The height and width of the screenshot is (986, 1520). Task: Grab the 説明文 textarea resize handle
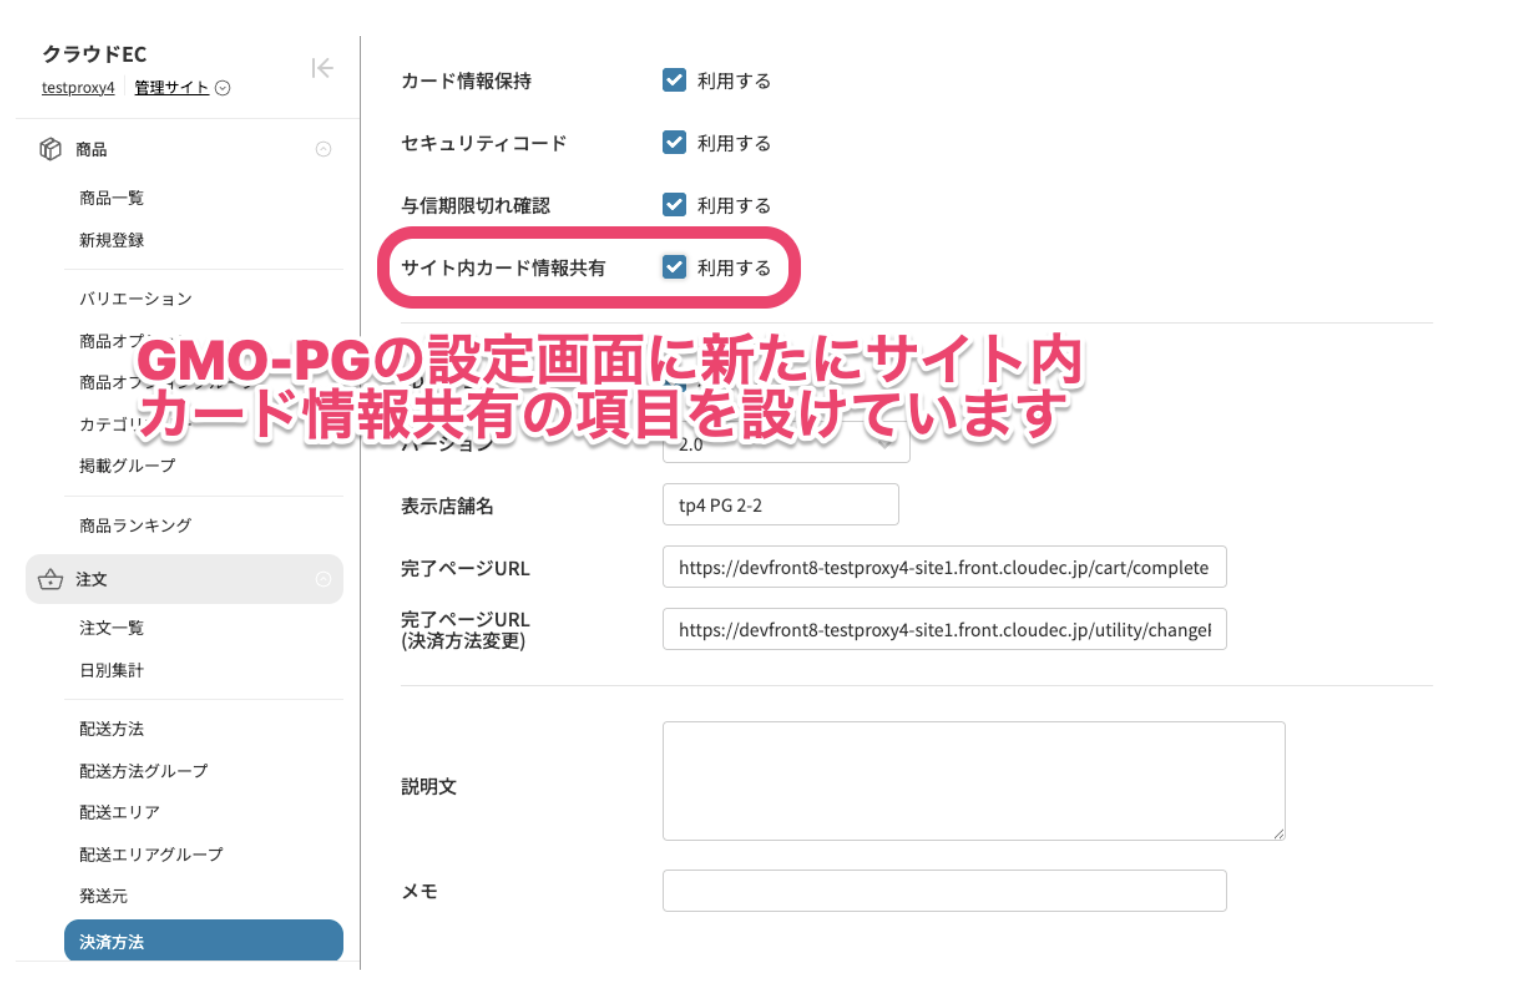(x=1278, y=833)
